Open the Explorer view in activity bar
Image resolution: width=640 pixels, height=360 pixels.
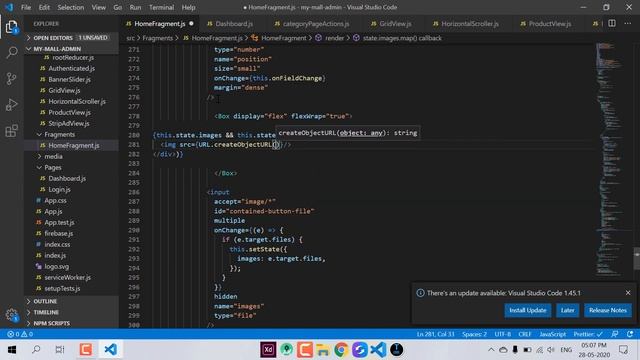coord(12,27)
